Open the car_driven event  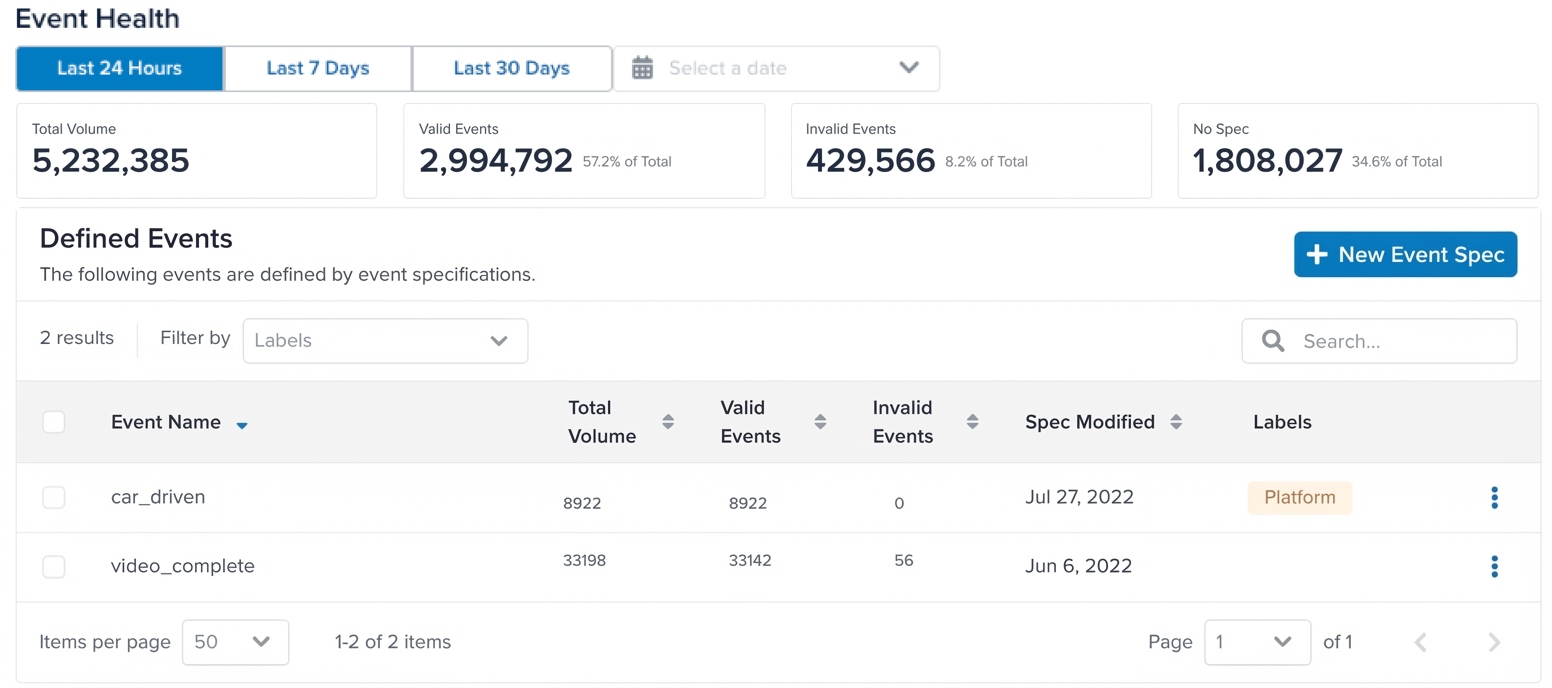pyautogui.click(x=158, y=497)
